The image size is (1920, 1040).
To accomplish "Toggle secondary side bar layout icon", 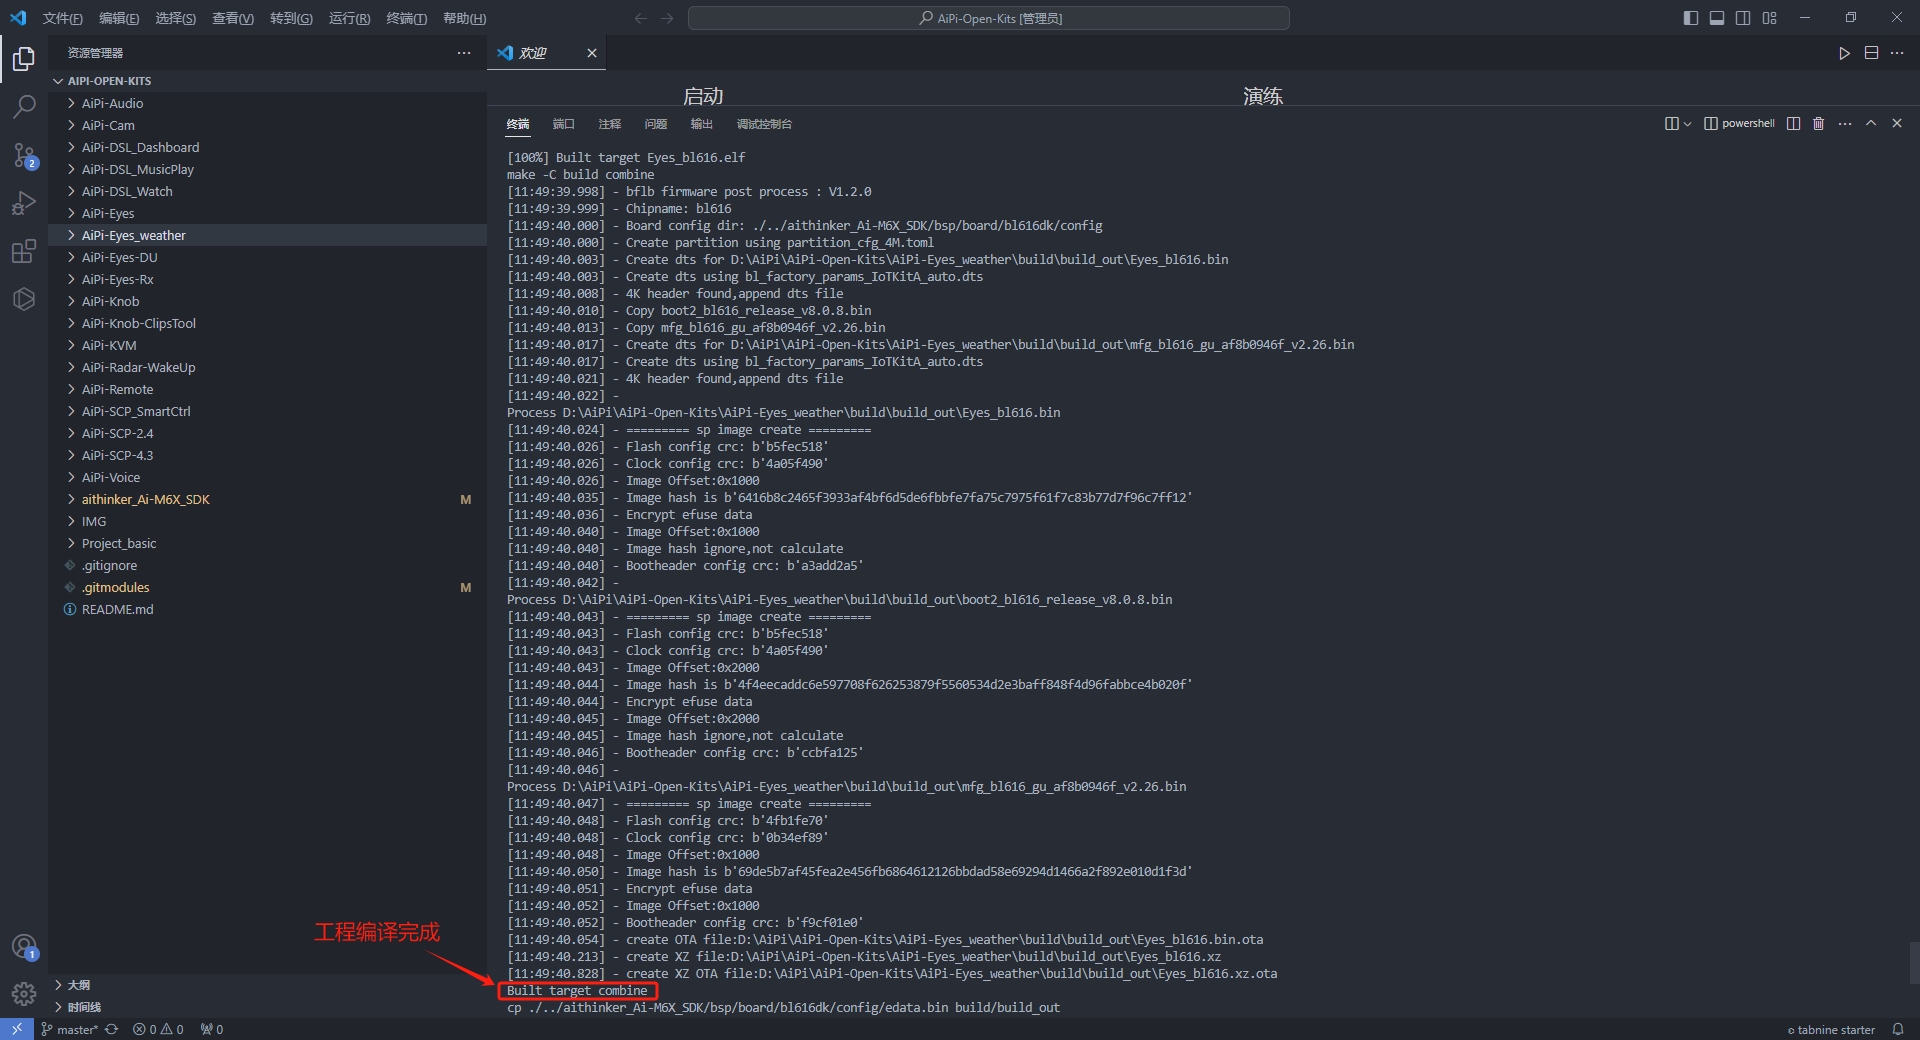I will [1743, 18].
